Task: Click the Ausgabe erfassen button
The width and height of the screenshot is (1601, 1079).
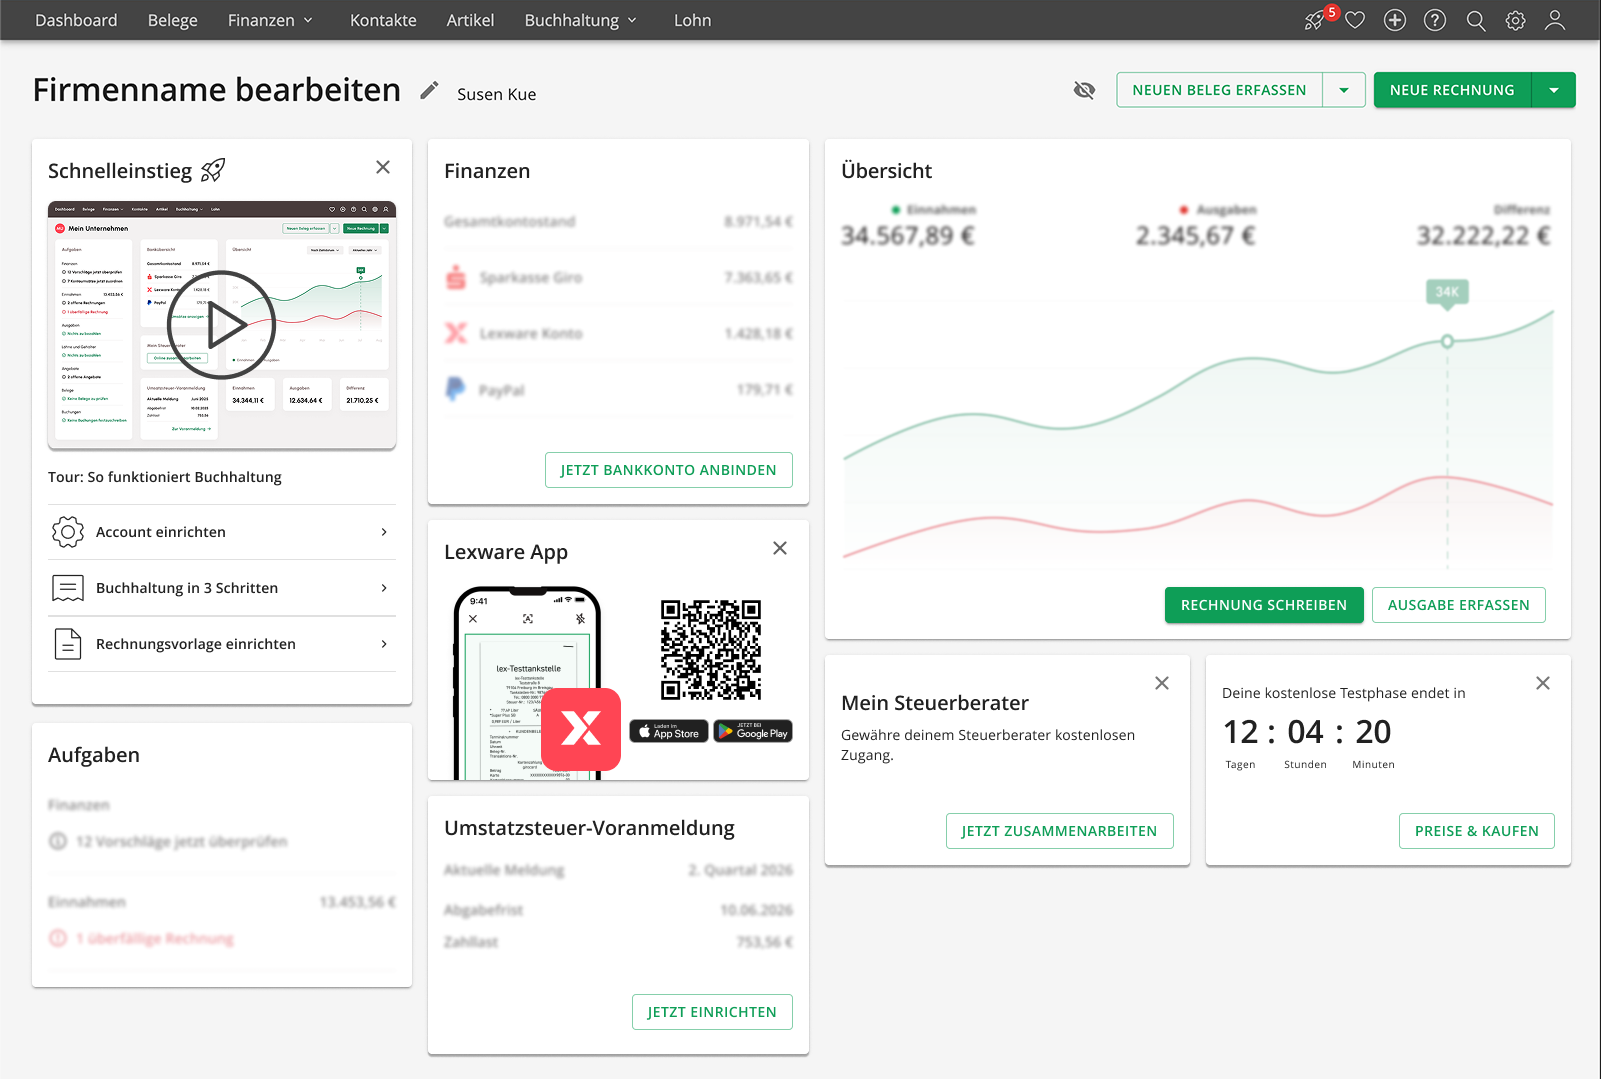Action: point(1458,605)
